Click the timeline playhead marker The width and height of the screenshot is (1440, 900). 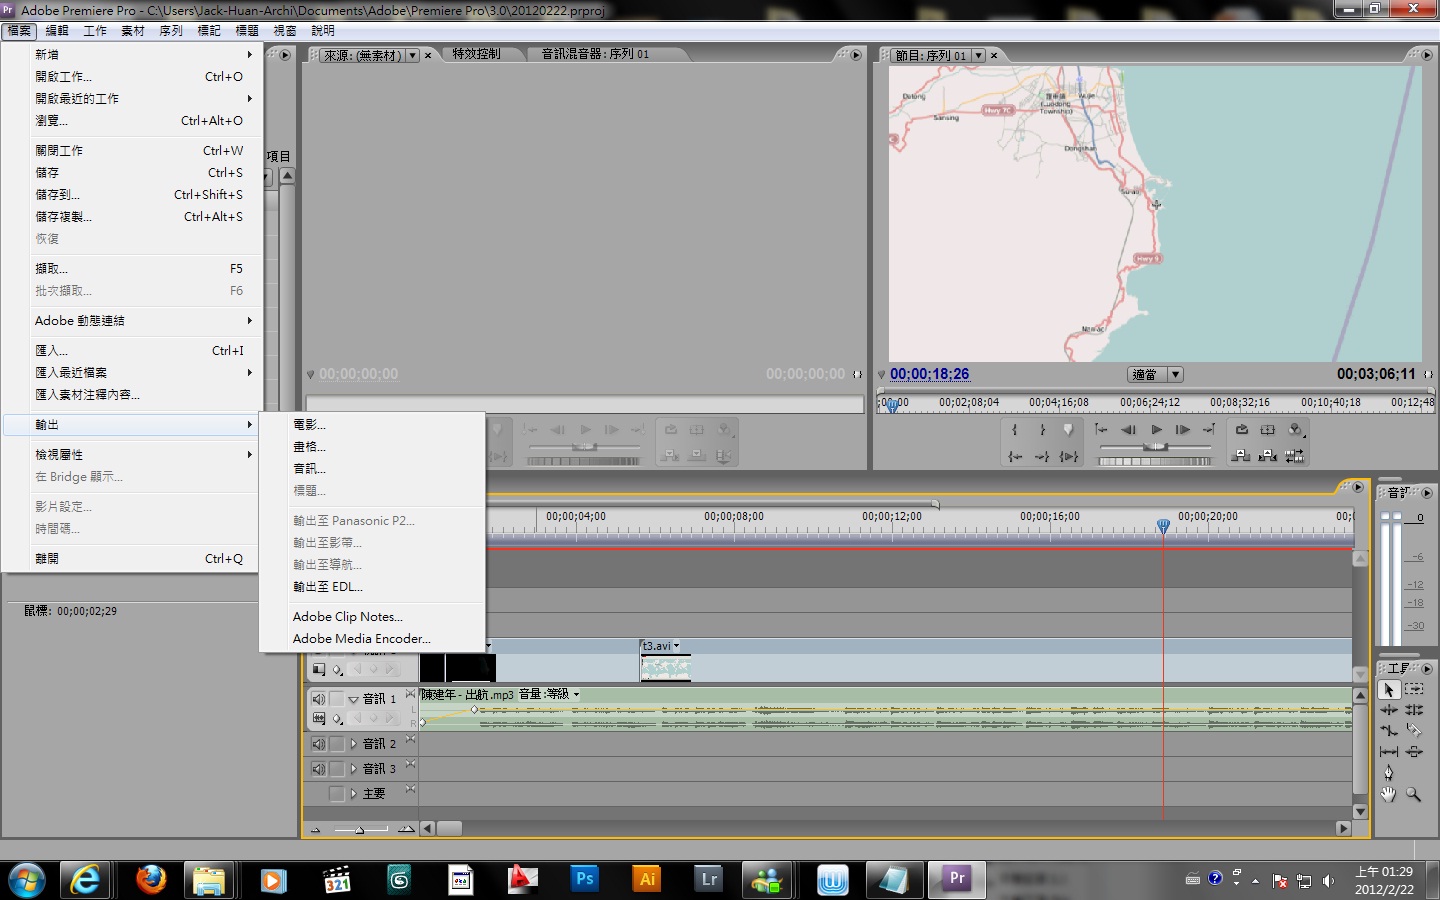point(1163,525)
